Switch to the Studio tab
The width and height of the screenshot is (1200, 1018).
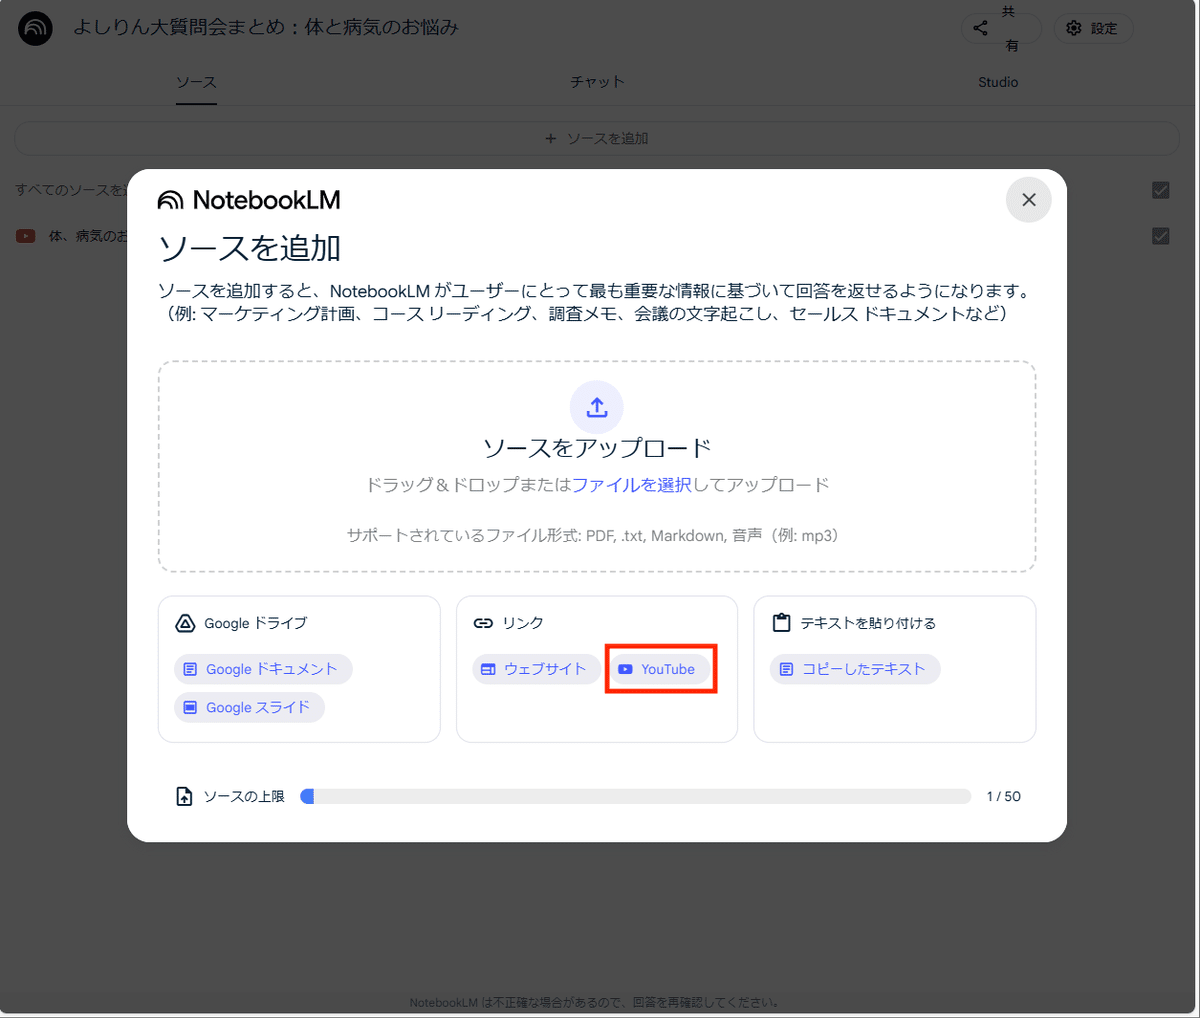pyautogui.click(x=998, y=82)
